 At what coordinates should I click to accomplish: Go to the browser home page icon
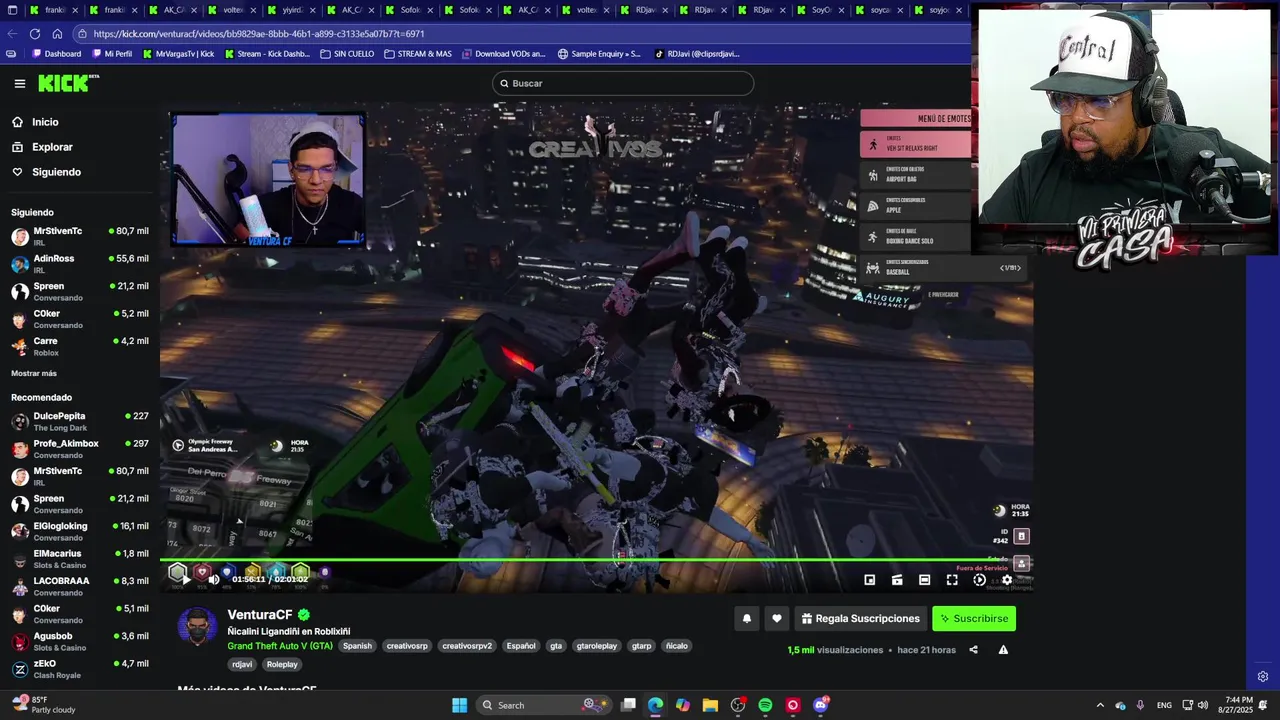click(57, 33)
